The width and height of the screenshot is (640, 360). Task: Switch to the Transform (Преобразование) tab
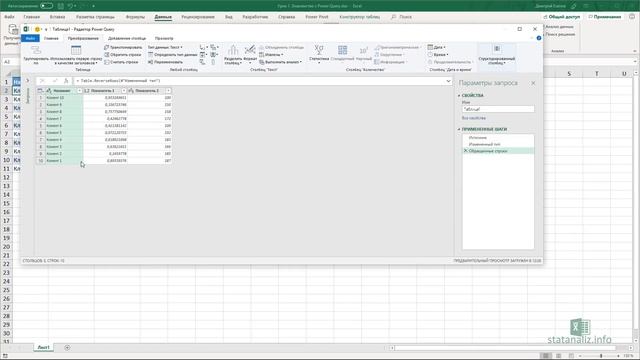(x=83, y=38)
